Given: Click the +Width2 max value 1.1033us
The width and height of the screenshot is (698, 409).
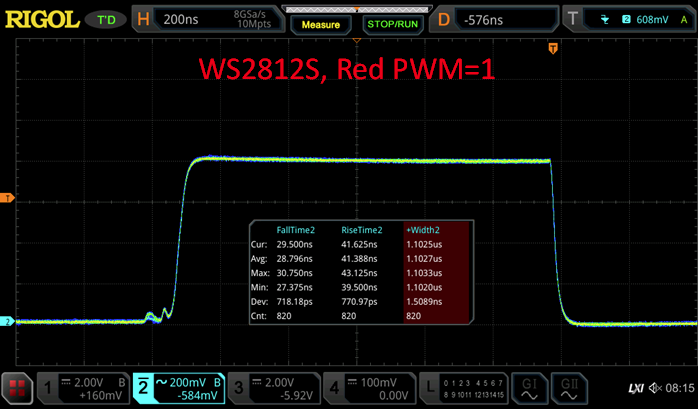Looking at the screenshot, I should (x=424, y=273).
